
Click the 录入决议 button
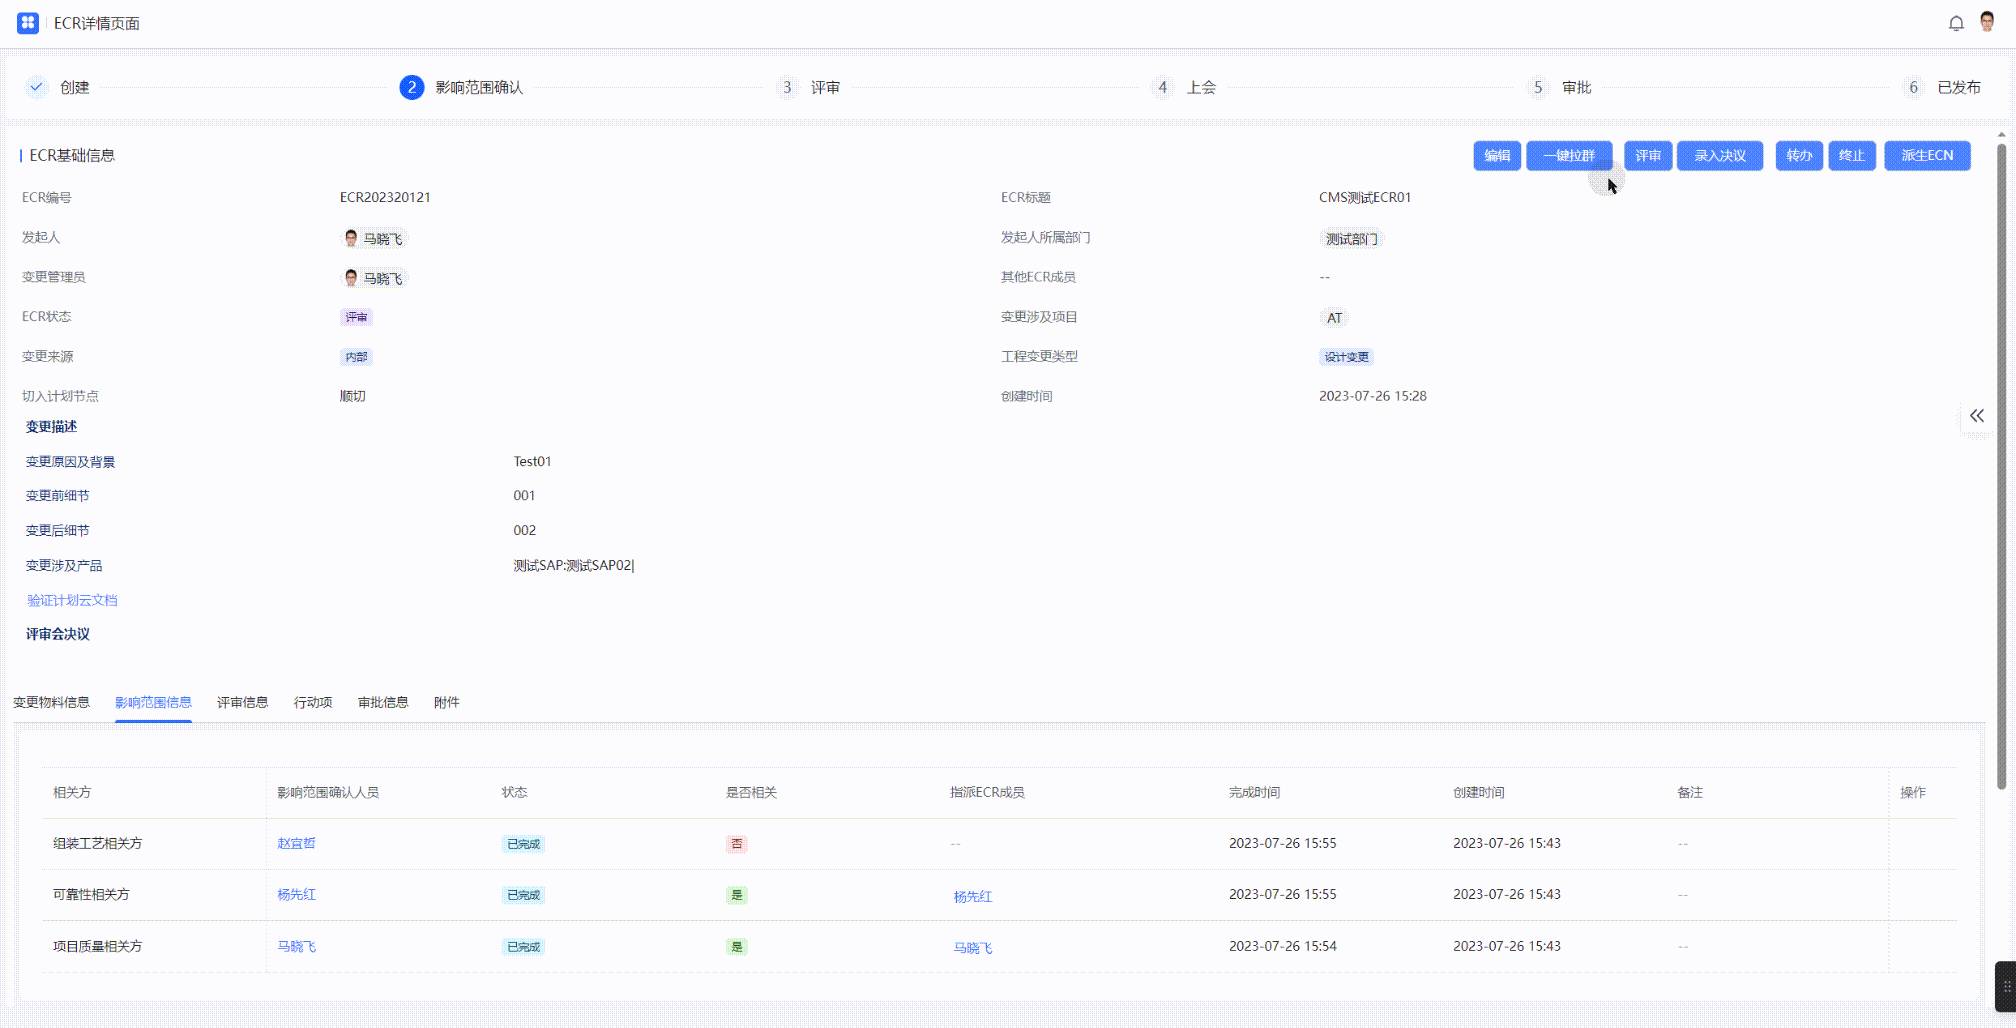[1719, 156]
